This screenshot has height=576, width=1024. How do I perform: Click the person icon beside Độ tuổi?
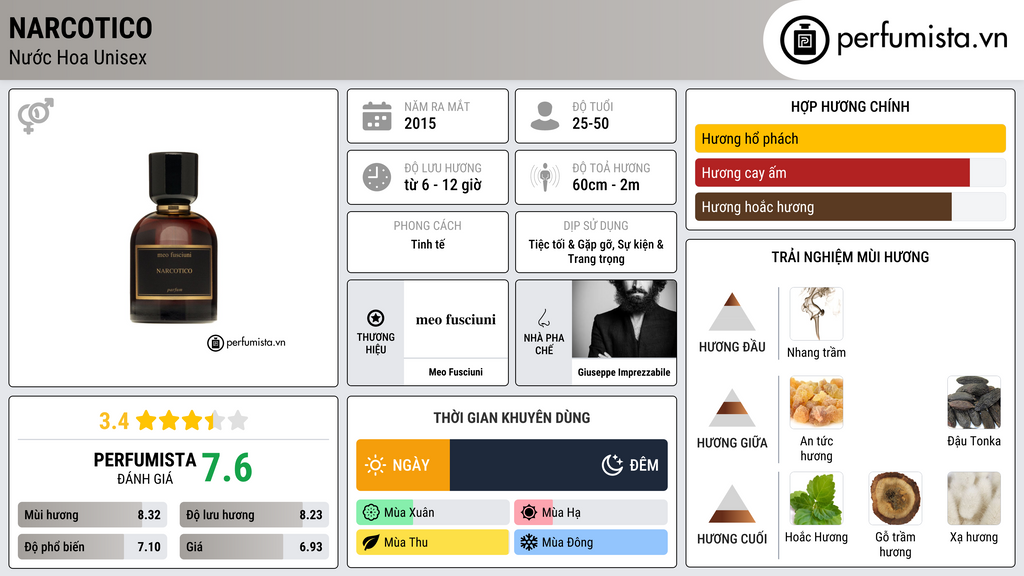[545, 116]
